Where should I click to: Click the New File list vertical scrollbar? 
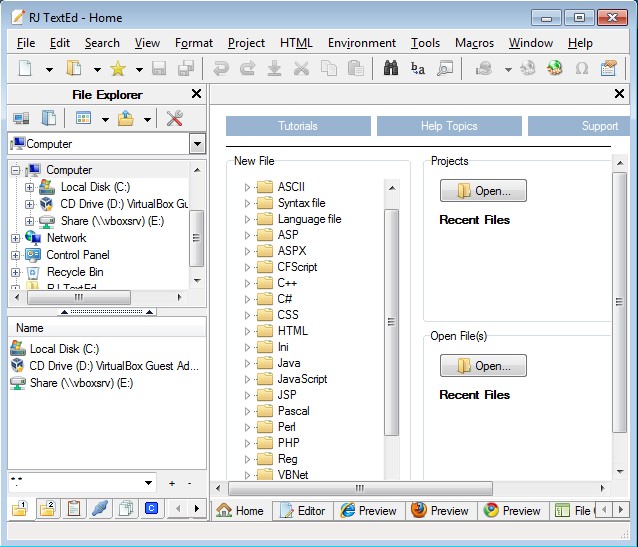click(391, 320)
